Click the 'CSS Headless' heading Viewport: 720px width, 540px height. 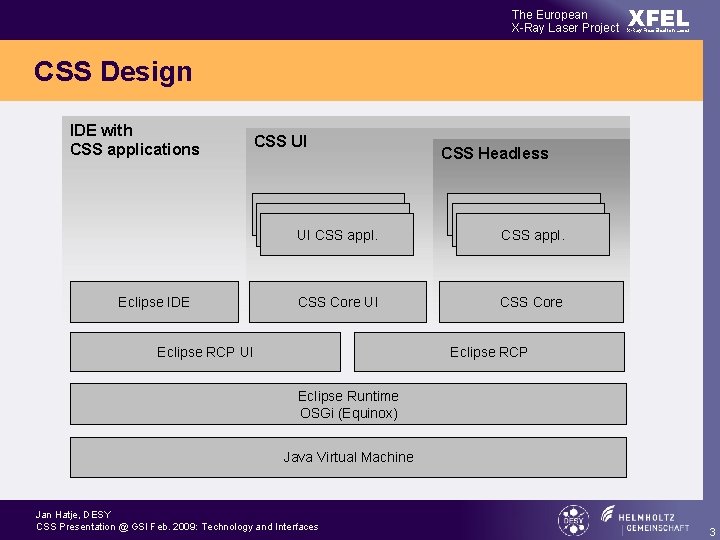point(495,153)
